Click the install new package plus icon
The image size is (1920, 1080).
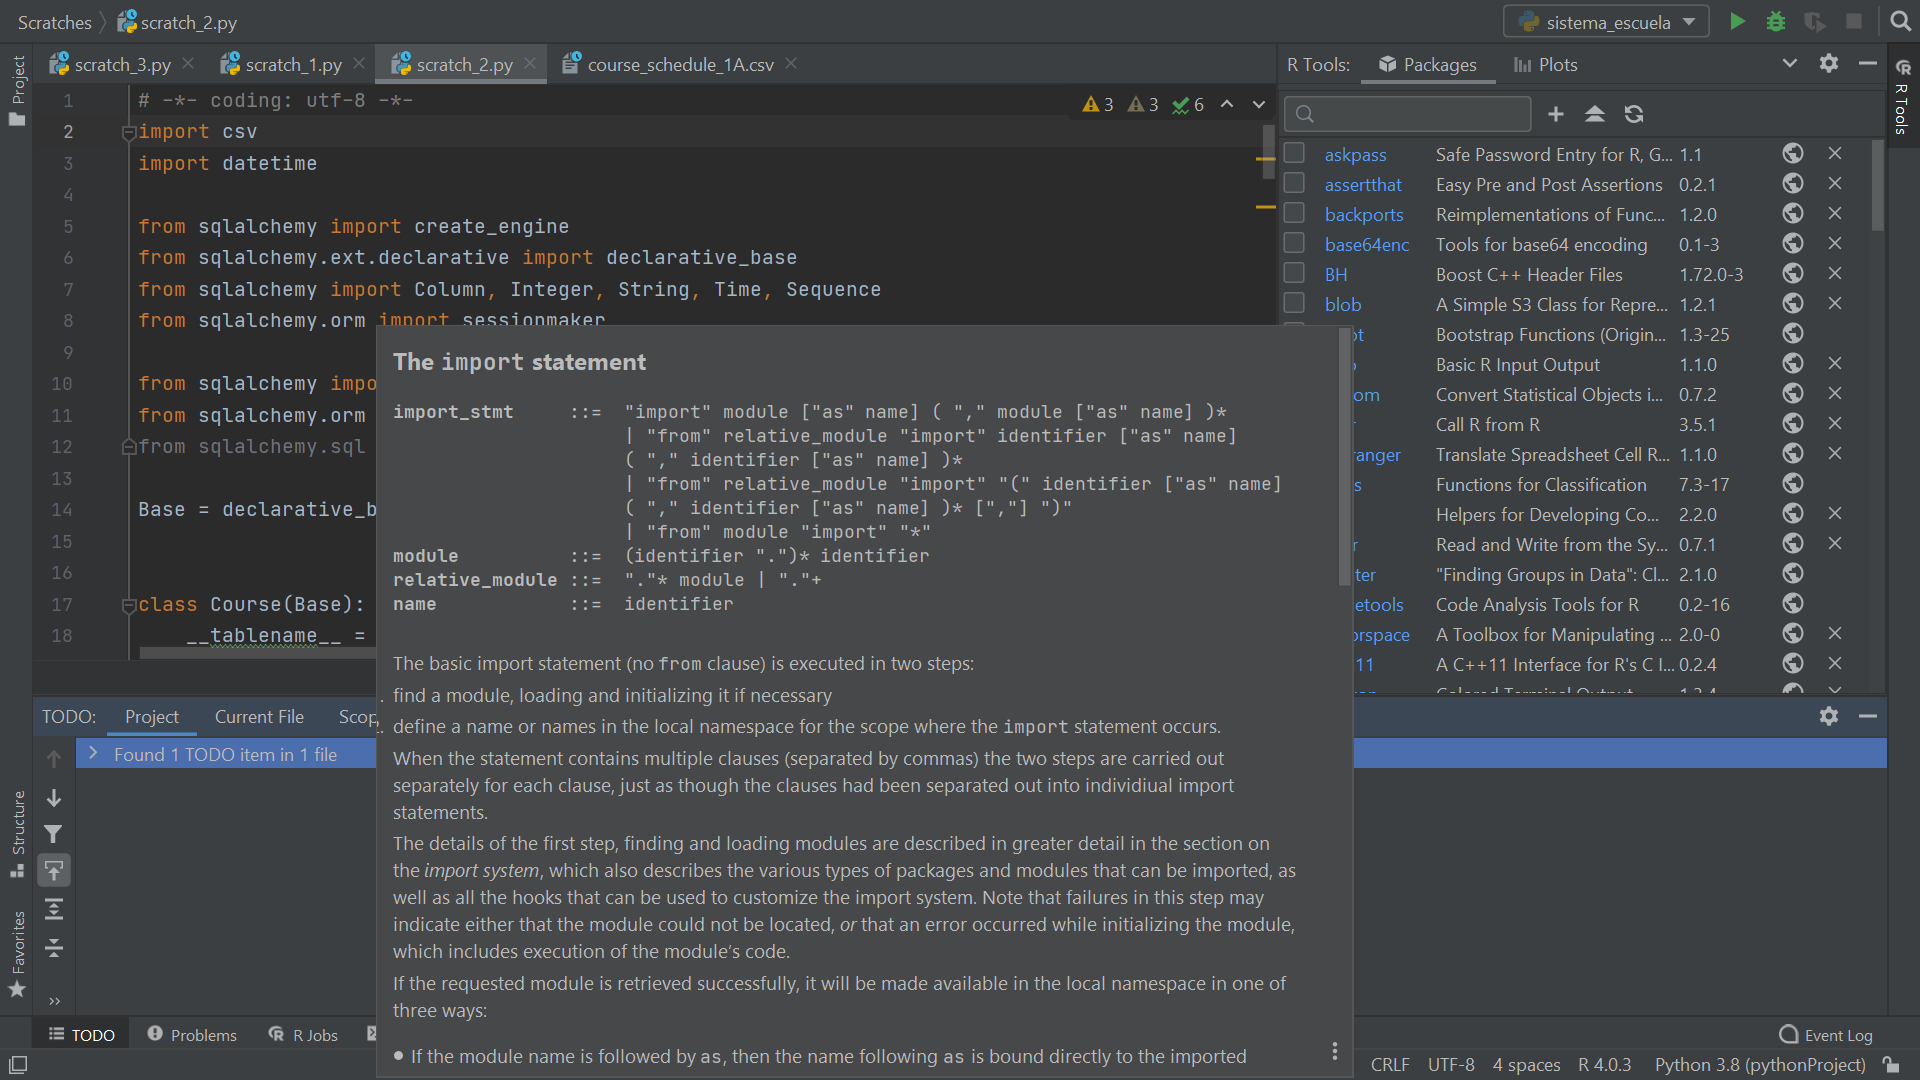pos(1555,114)
